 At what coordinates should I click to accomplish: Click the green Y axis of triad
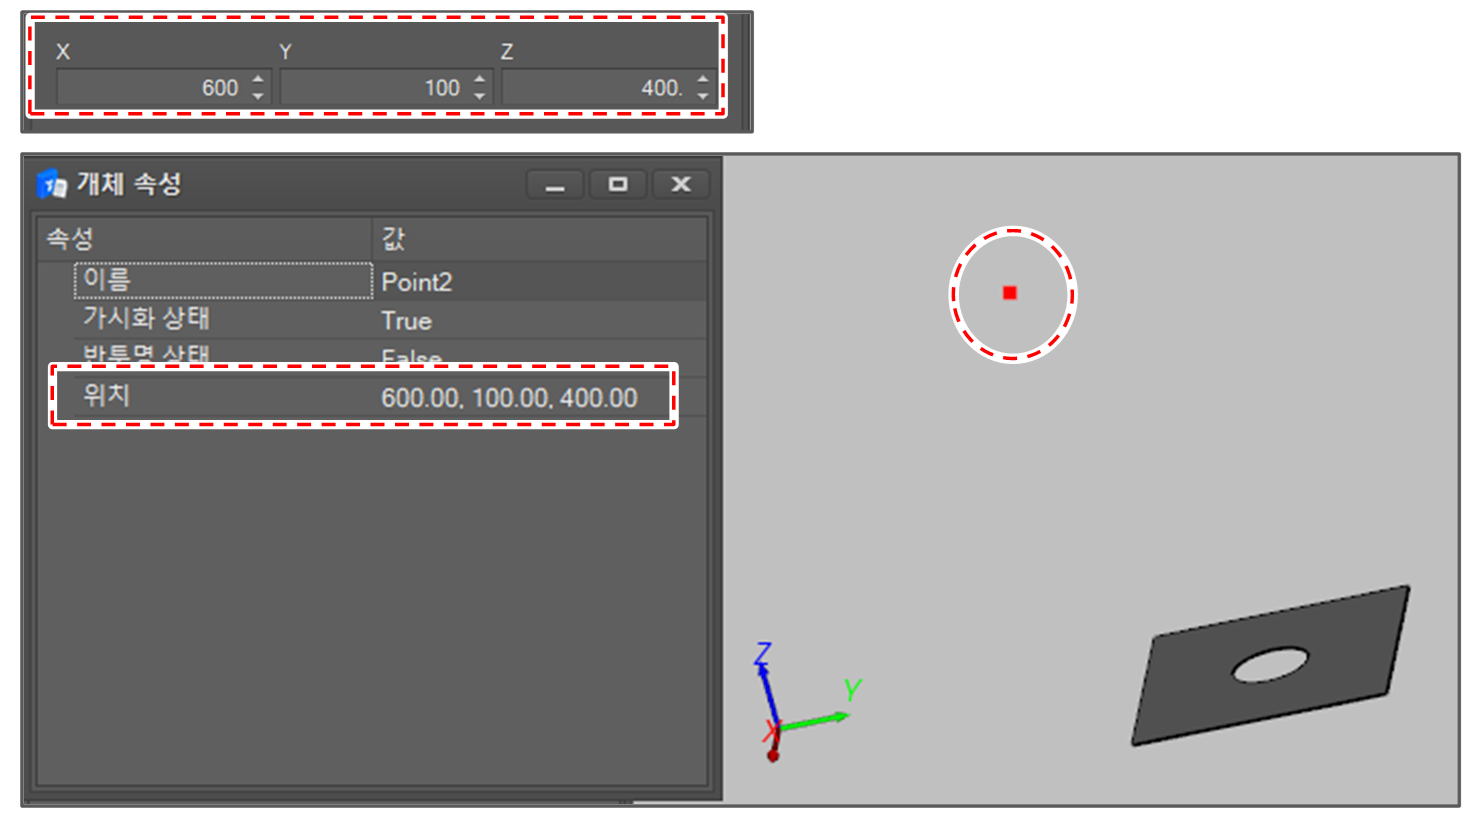[815, 719]
